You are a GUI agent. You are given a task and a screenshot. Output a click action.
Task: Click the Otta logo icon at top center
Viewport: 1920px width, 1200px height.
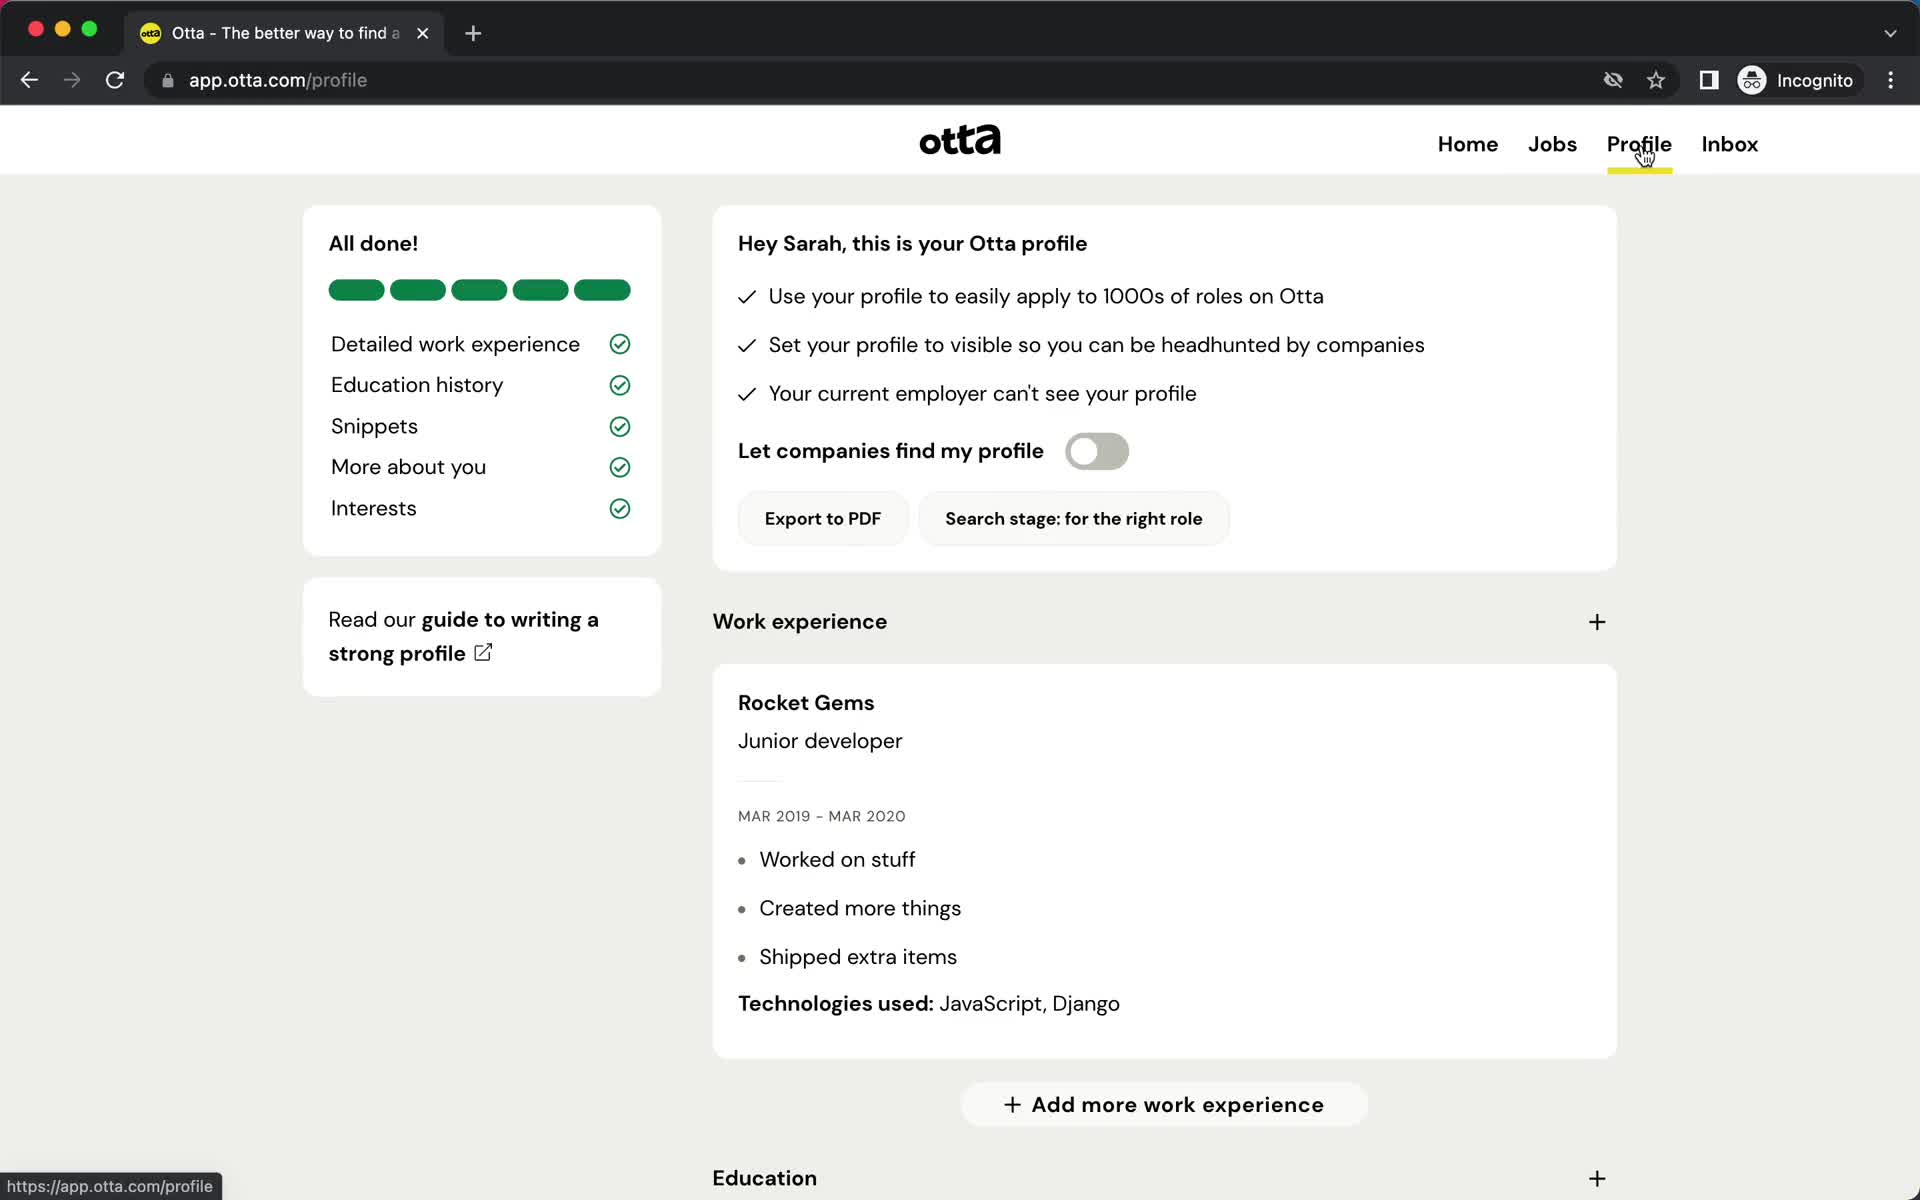coord(959,138)
